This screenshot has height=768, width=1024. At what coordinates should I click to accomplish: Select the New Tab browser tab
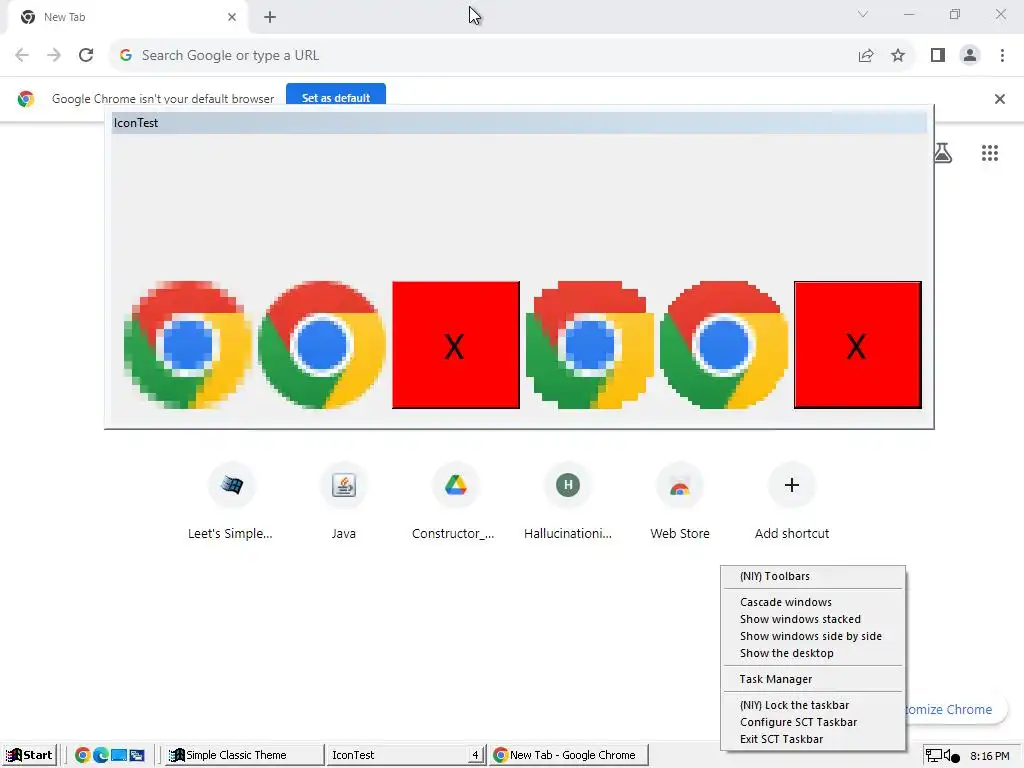click(127, 17)
